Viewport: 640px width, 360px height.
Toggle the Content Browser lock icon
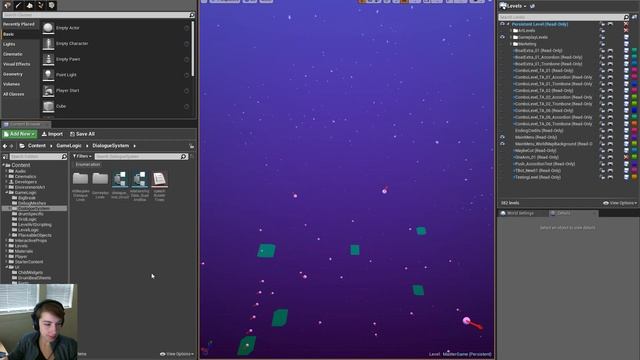click(191, 146)
